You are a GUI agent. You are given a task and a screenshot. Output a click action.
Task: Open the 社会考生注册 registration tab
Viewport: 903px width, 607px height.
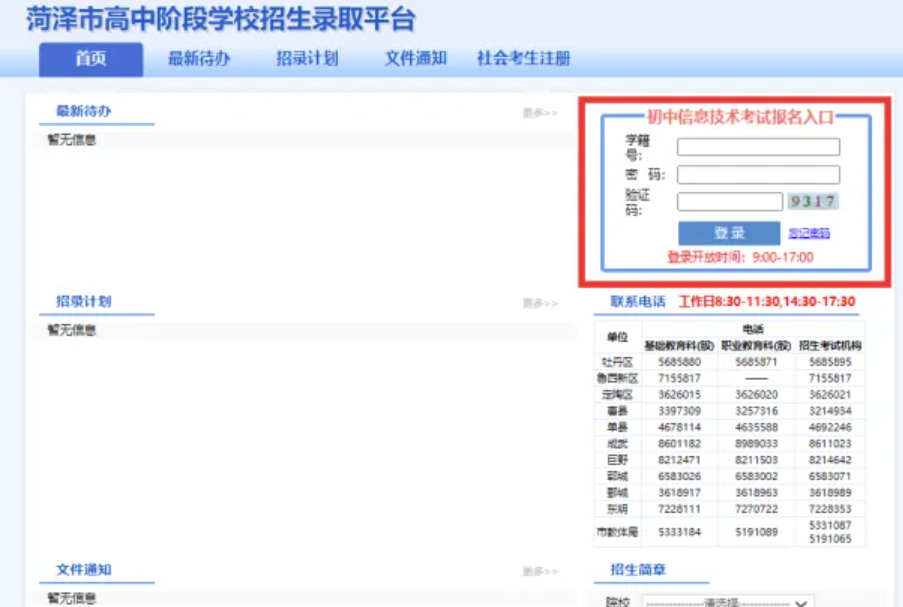523,59
